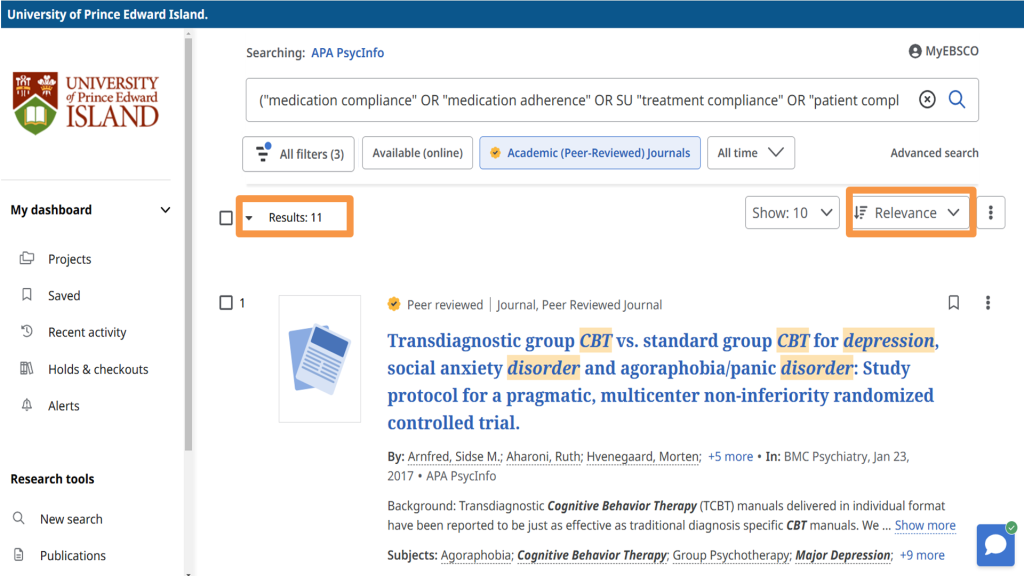Open Projects in the sidebar
1024x576 pixels.
click(x=69, y=259)
